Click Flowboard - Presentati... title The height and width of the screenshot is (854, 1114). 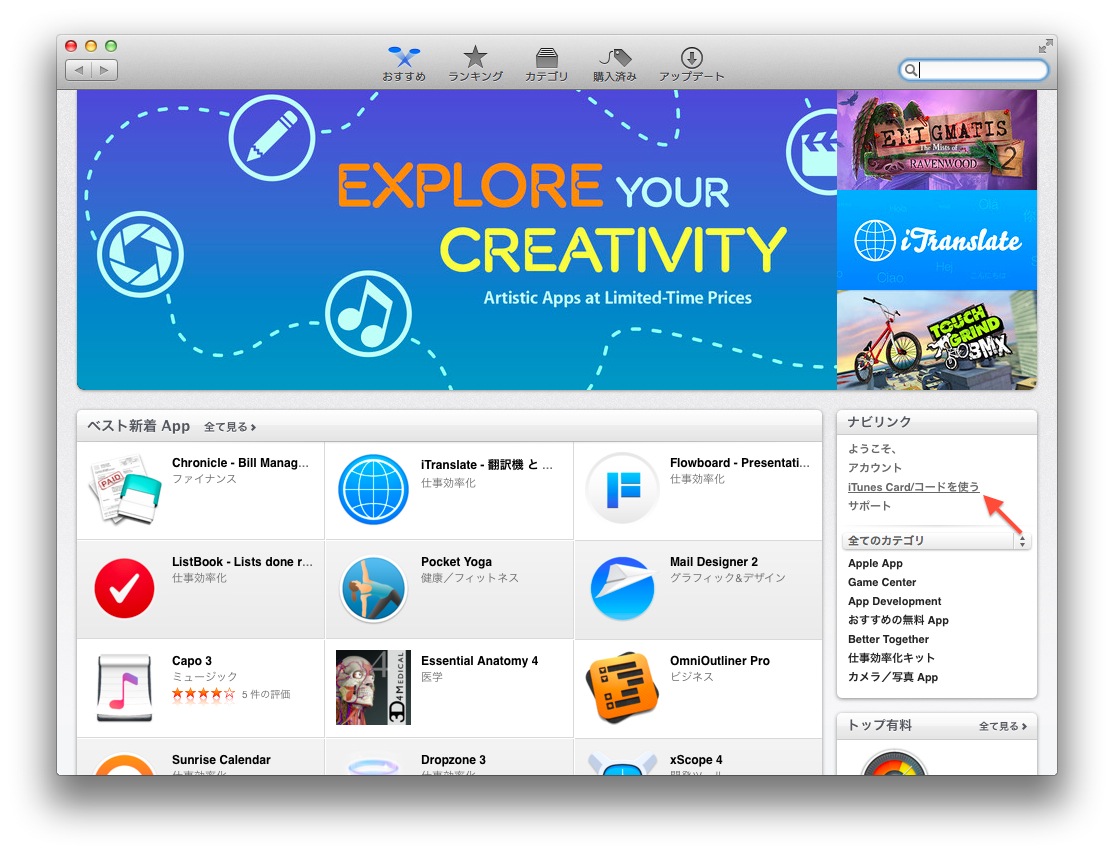point(740,463)
